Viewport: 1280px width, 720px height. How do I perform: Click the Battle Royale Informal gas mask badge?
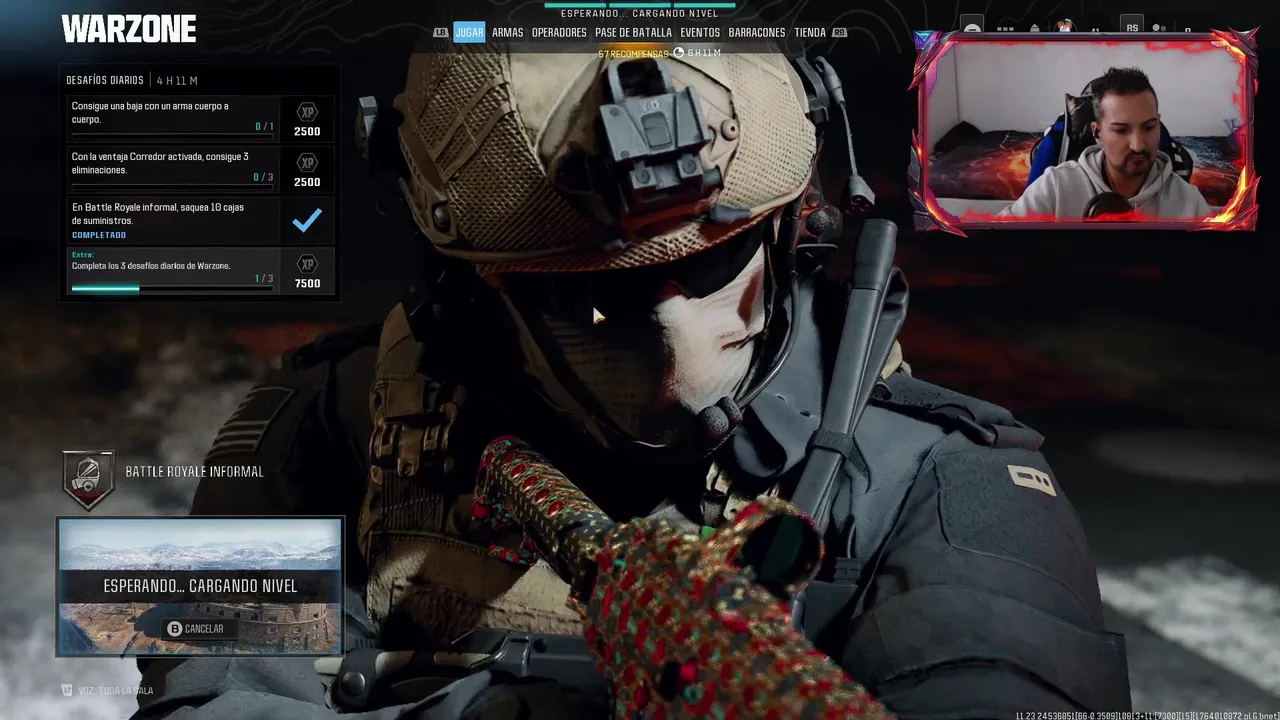(x=89, y=479)
